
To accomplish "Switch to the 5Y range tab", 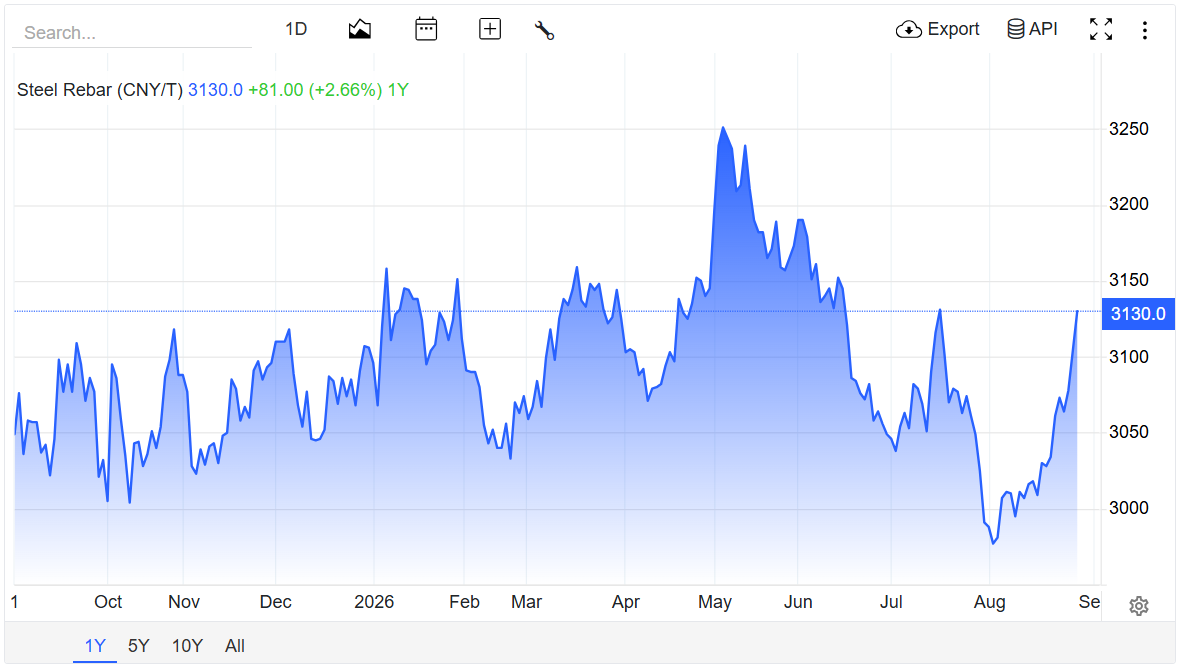I will point(138,645).
